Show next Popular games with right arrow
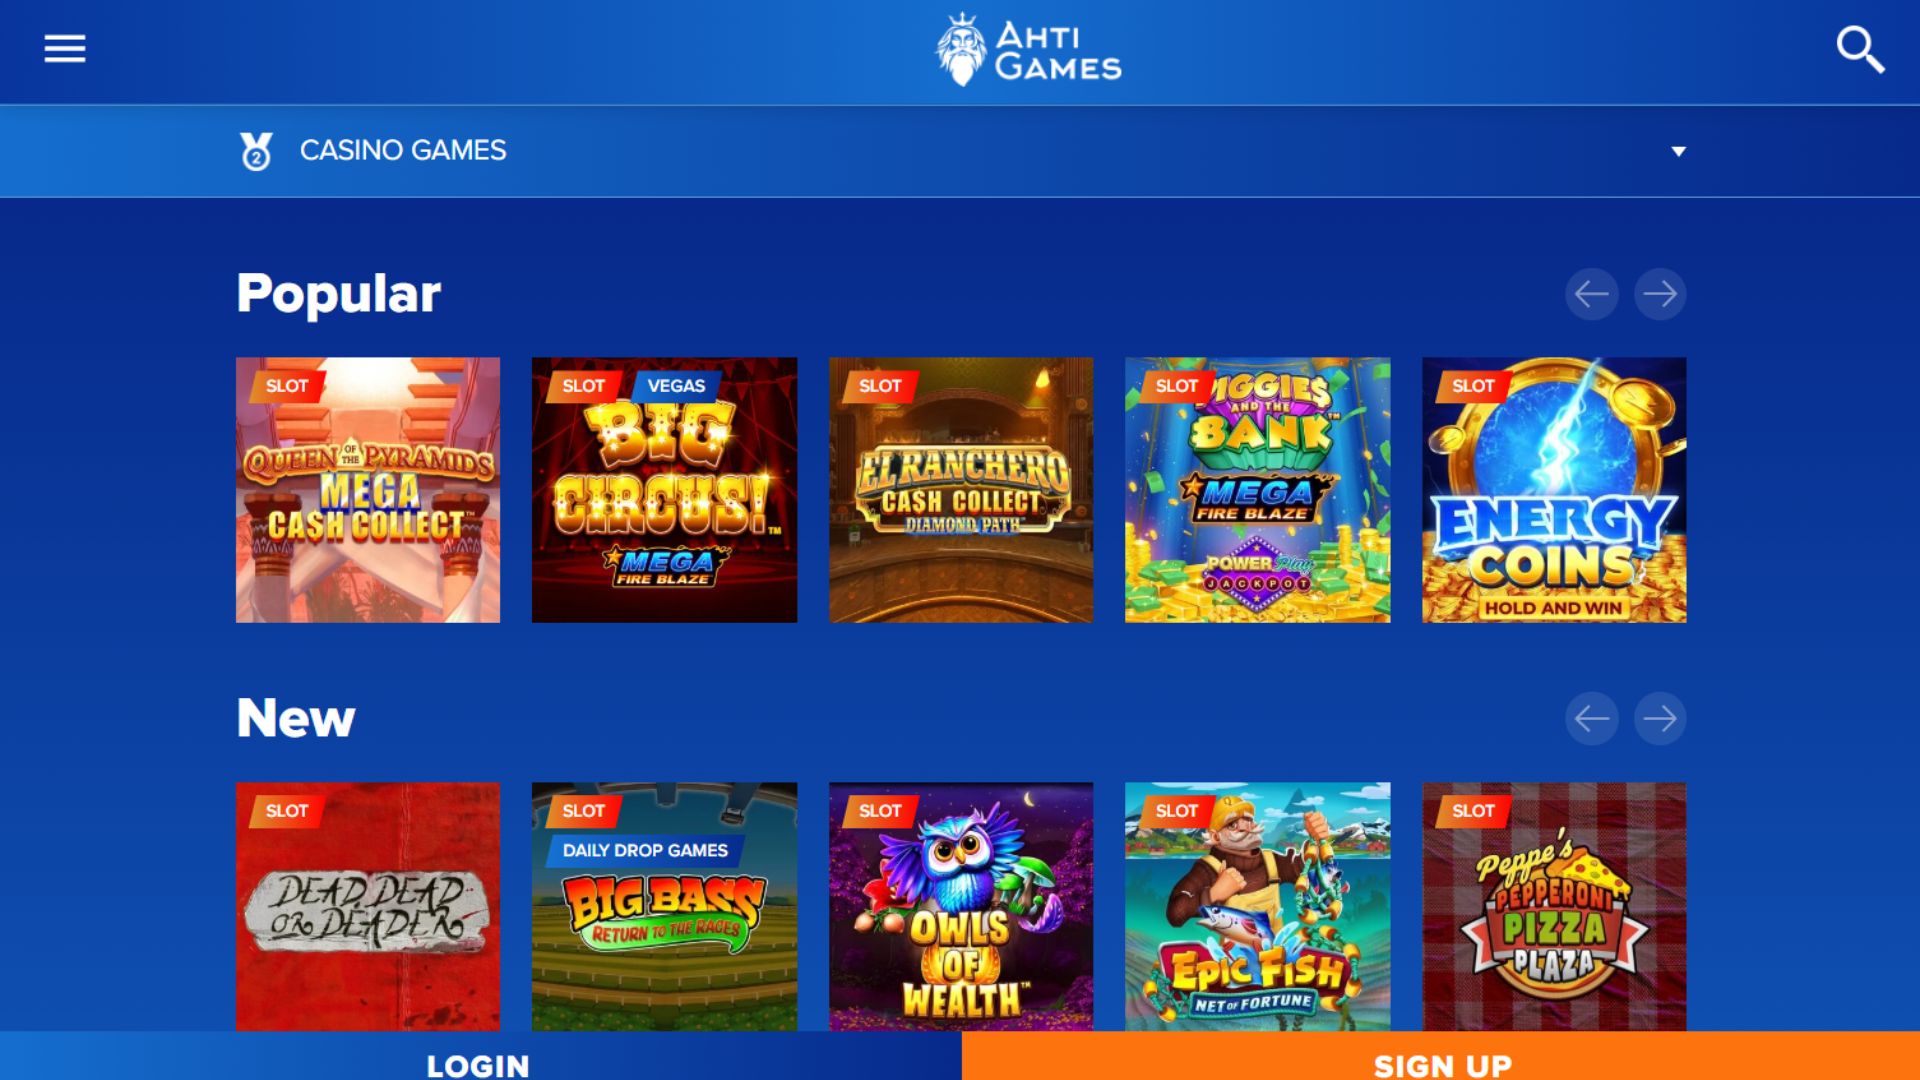Image resolution: width=1920 pixels, height=1080 pixels. click(x=1660, y=294)
